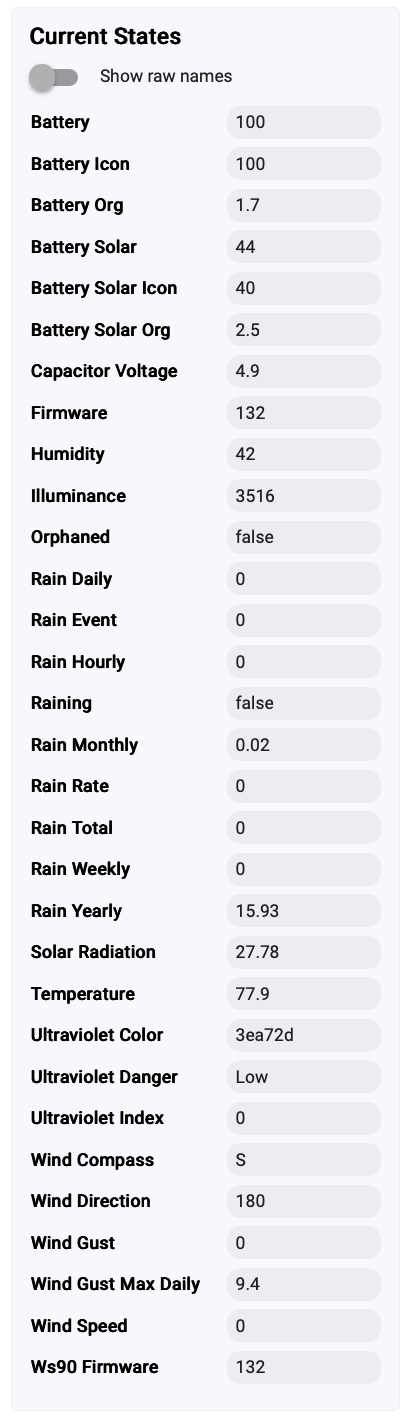Toggle the Show raw names switch

coord(54,77)
